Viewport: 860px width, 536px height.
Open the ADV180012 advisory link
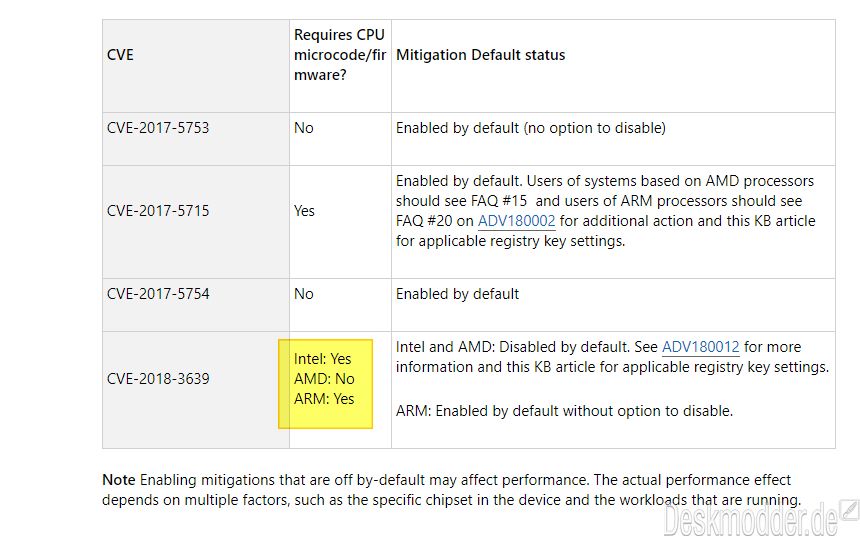coord(700,347)
